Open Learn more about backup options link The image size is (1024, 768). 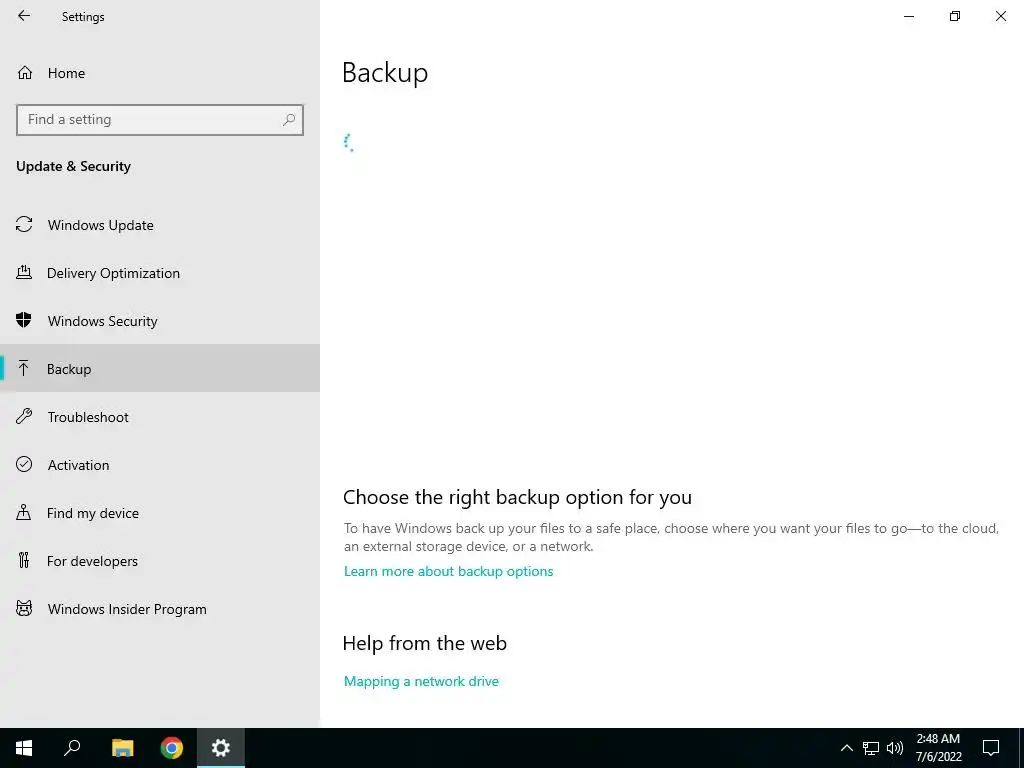click(449, 571)
